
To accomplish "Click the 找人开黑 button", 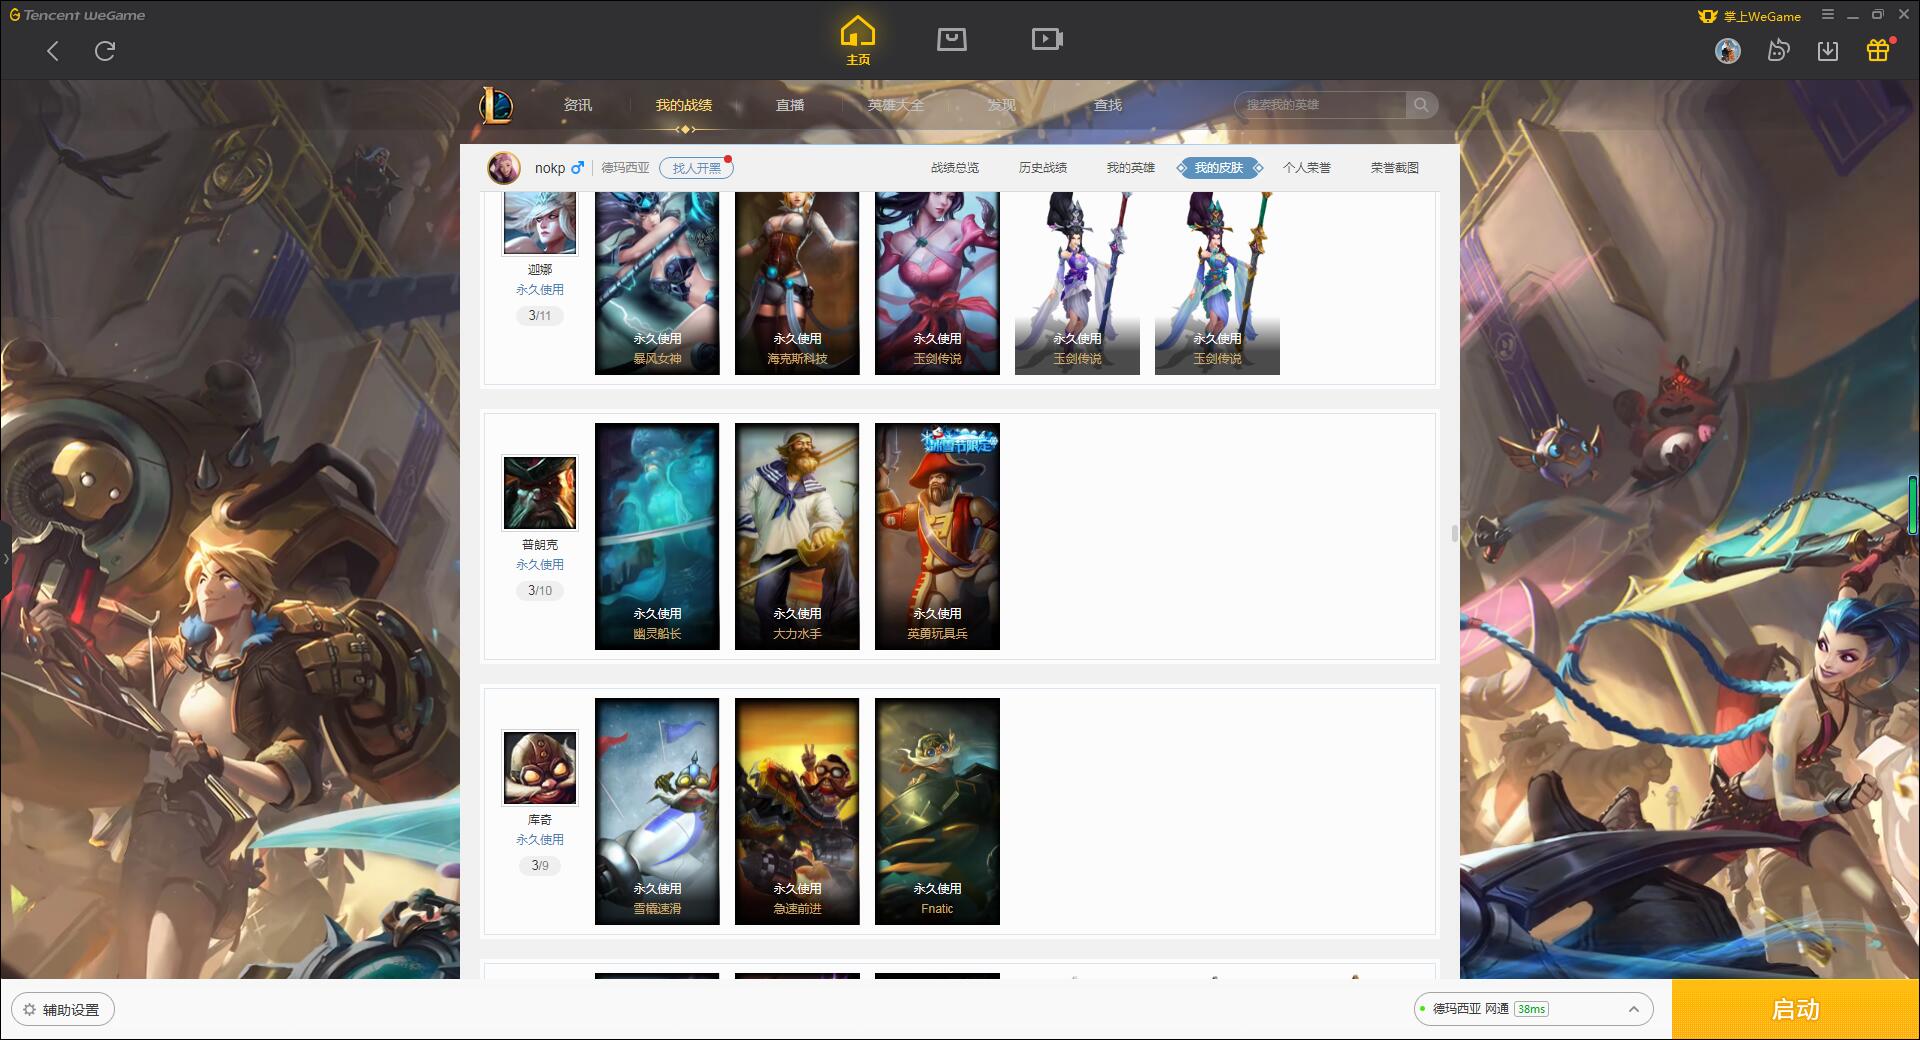I will point(696,168).
